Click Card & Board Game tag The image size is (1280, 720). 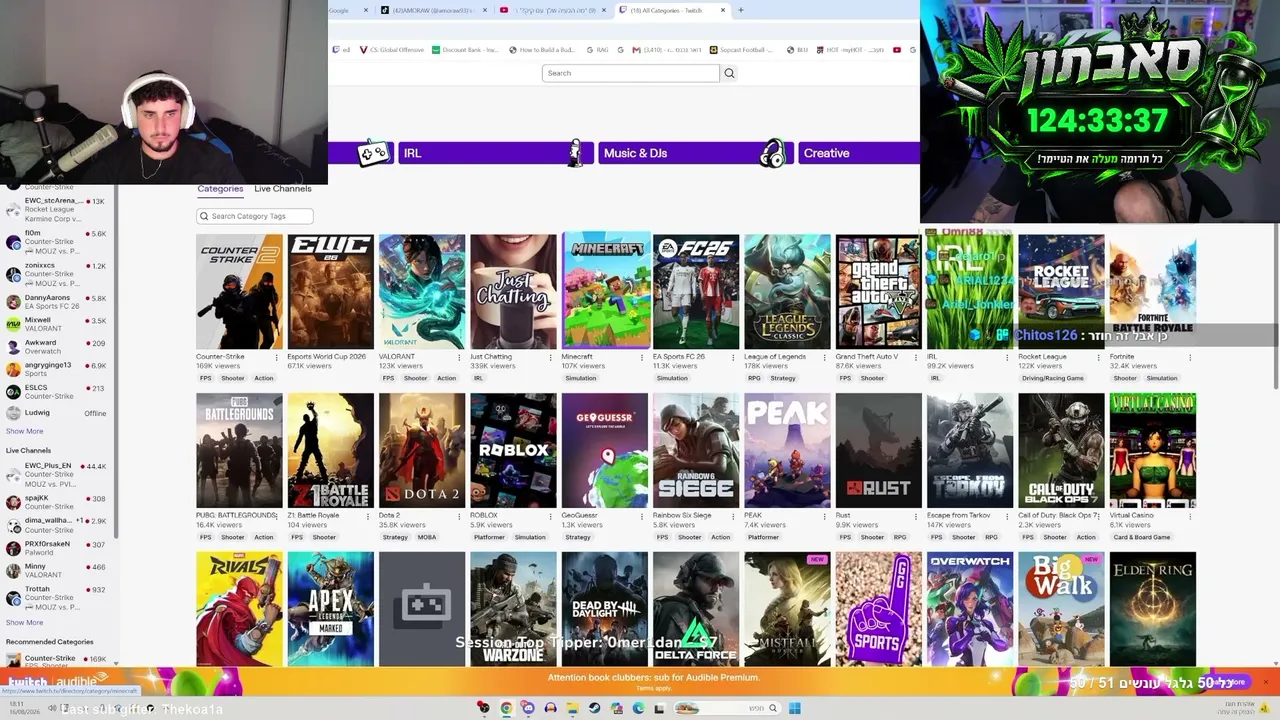1141,538
